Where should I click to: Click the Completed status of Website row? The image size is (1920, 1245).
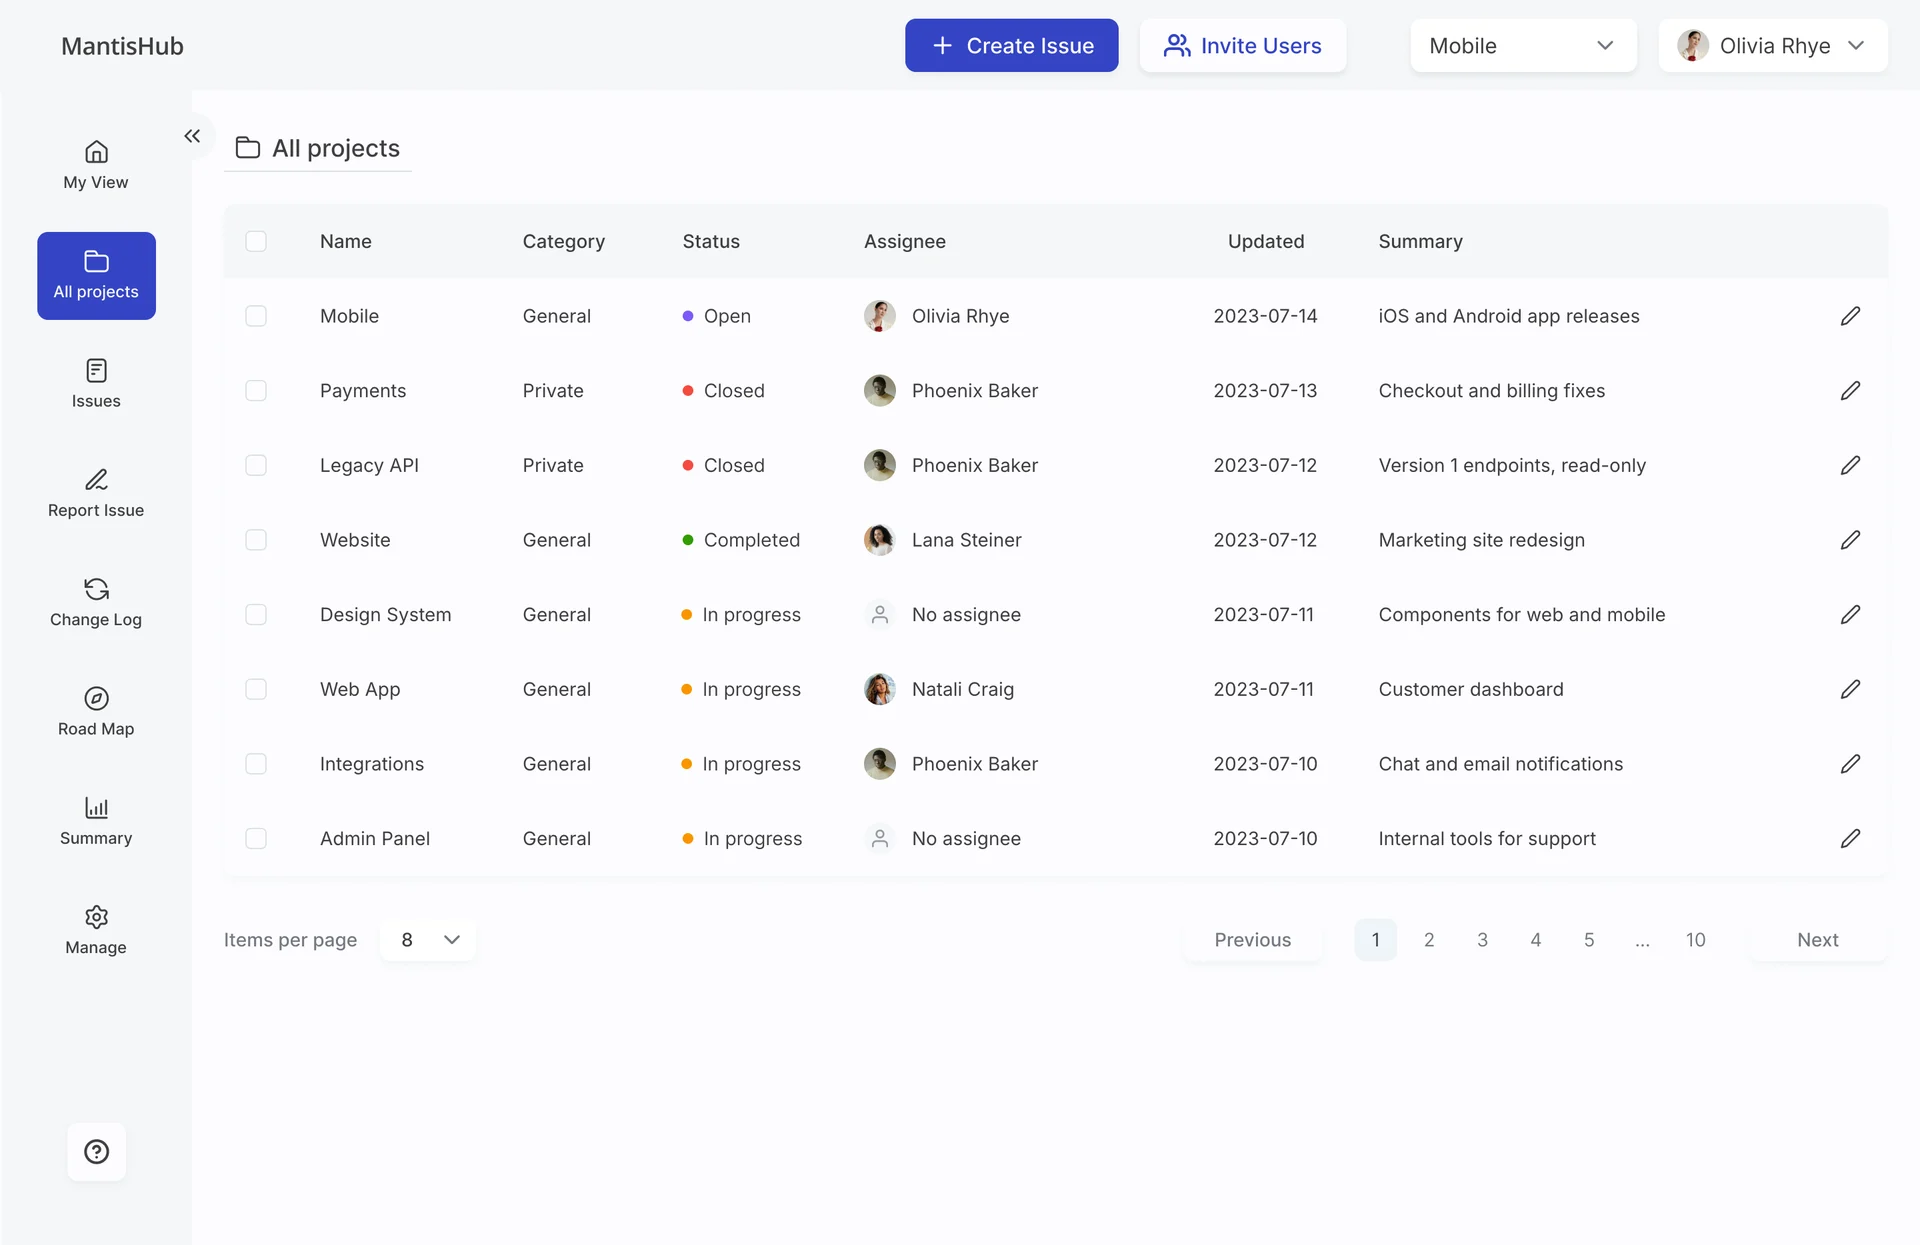(741, 540)
